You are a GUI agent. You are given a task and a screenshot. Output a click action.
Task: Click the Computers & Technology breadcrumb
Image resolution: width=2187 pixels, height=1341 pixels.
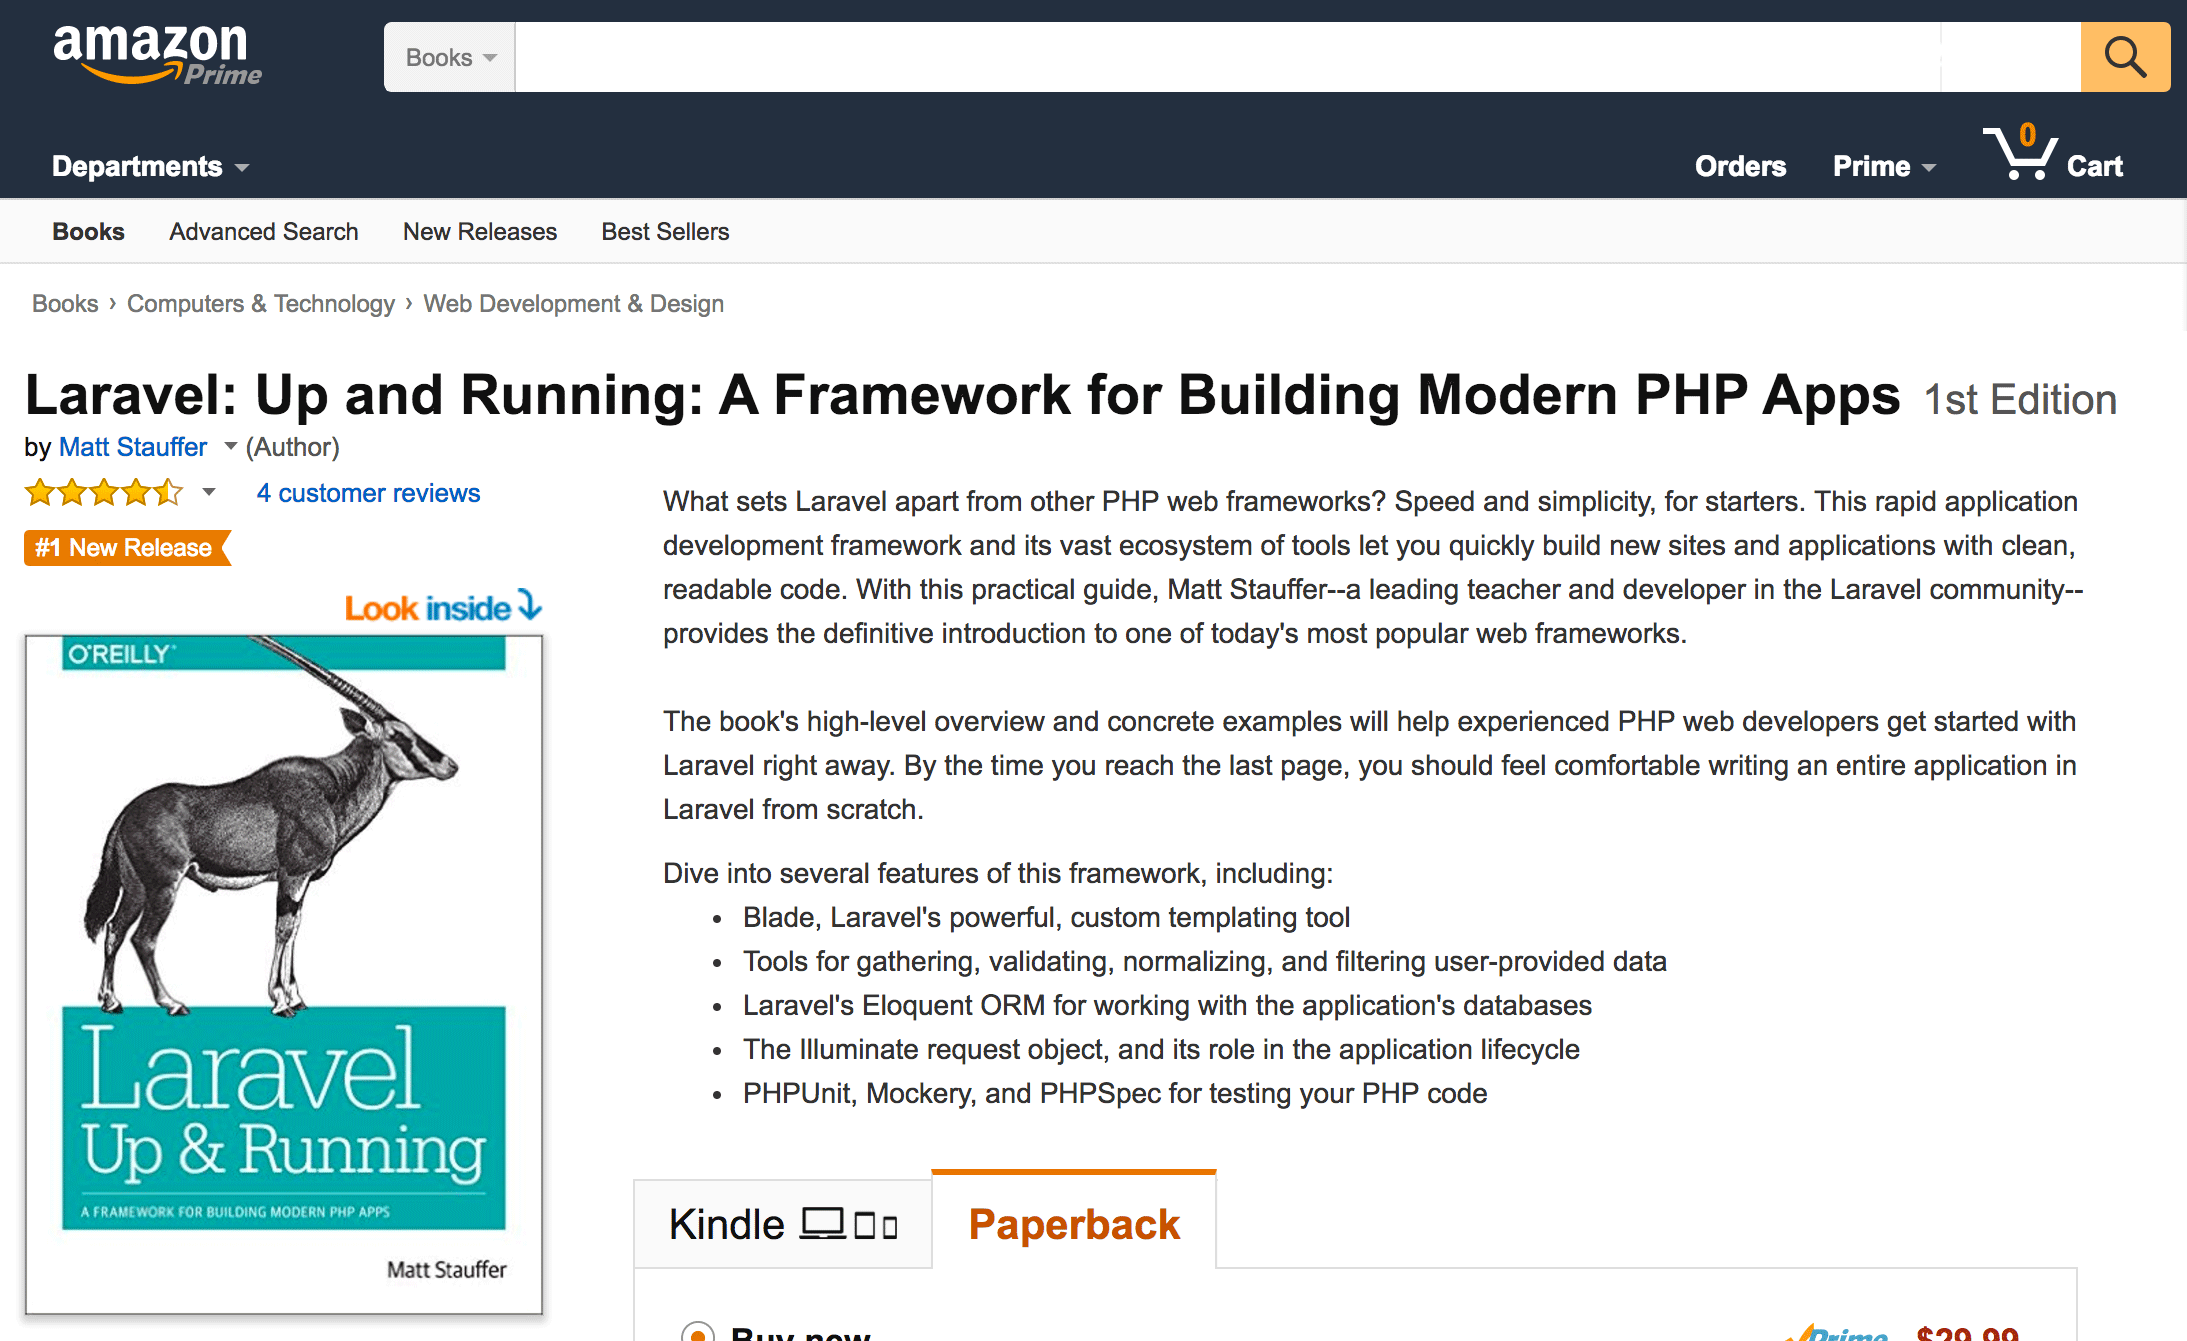click(x=261, y=303)
